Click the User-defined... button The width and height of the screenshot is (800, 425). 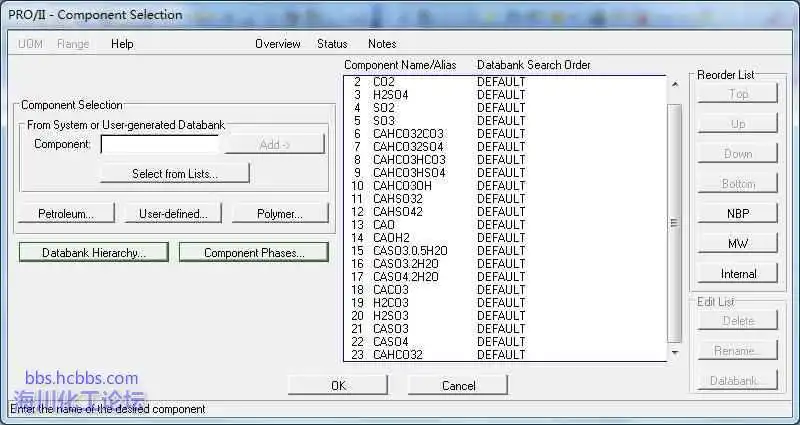point(173,214)
